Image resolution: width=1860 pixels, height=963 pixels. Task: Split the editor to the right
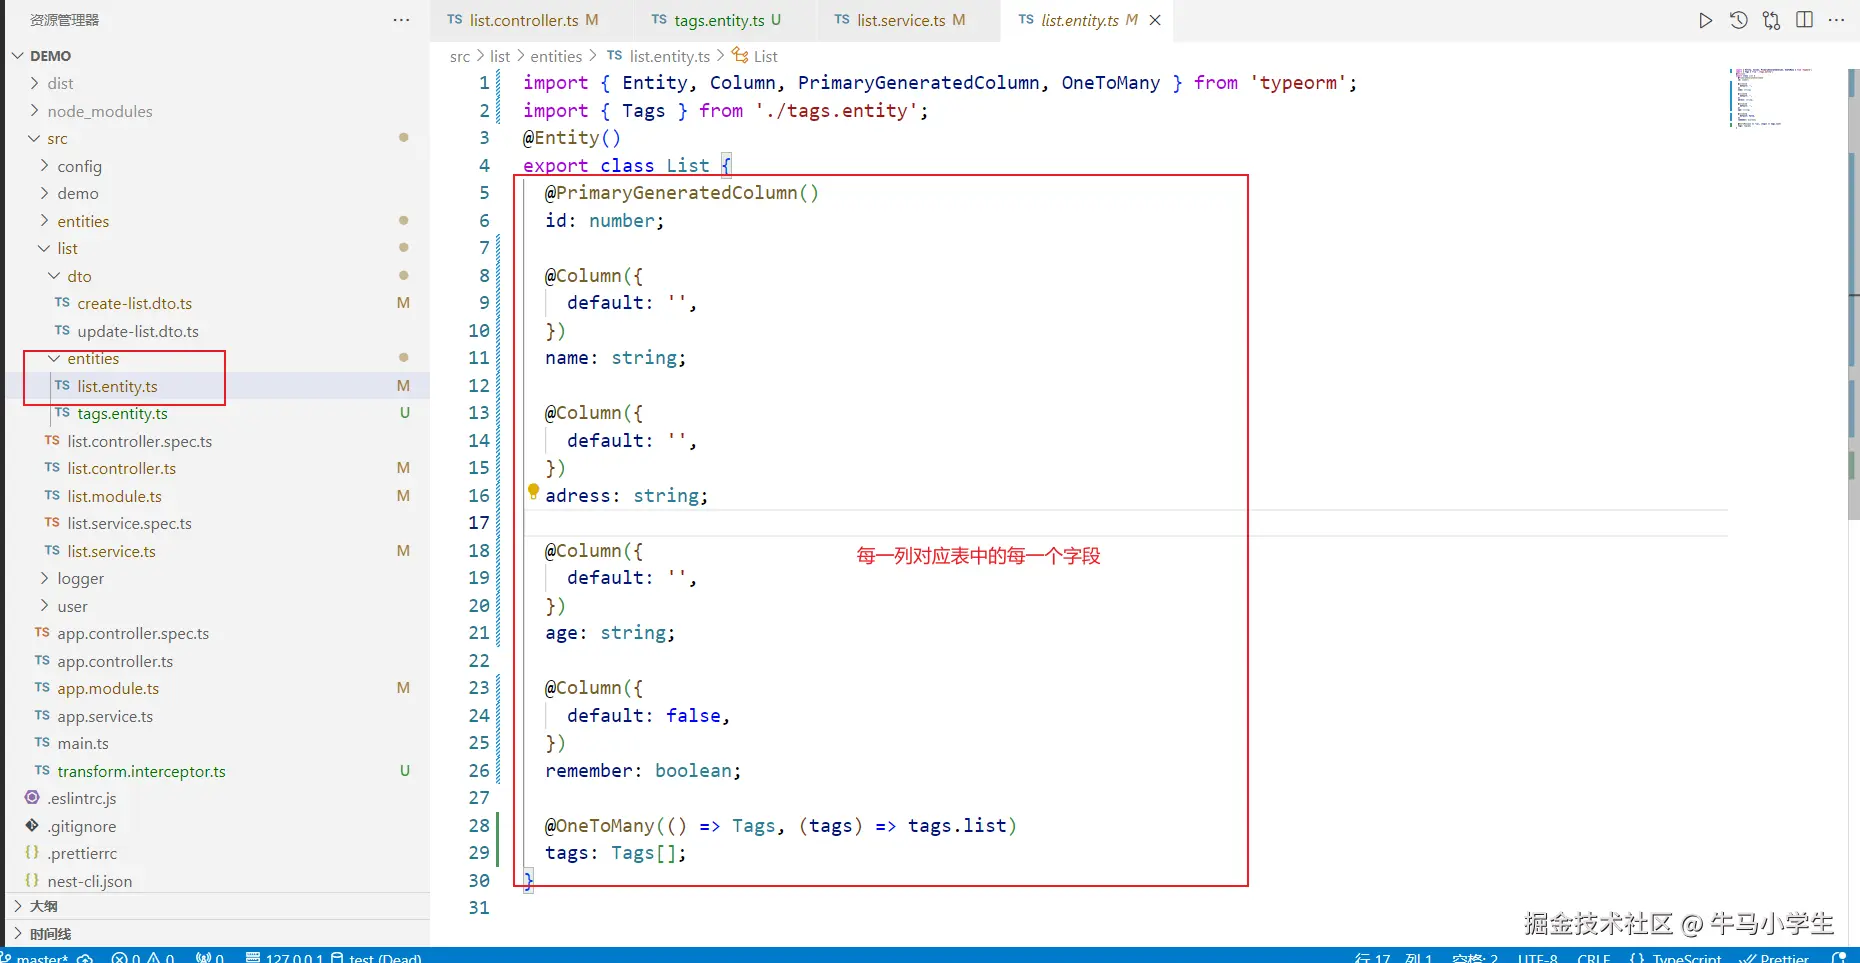click(1805, 20)
